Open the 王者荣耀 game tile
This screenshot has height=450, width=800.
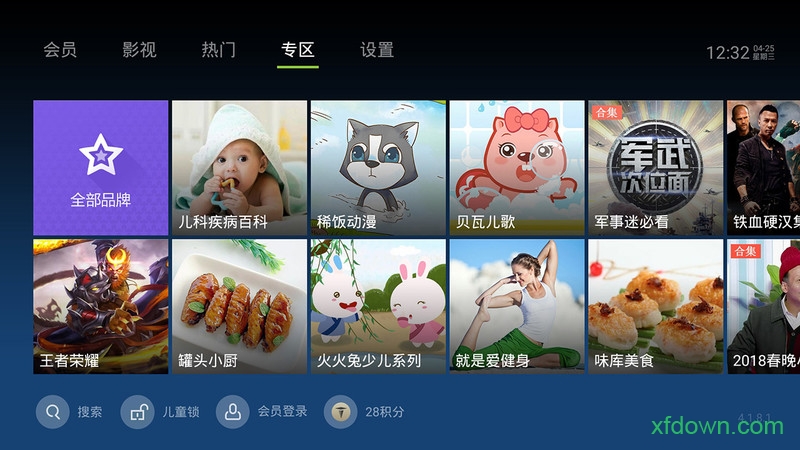point(101,307)
